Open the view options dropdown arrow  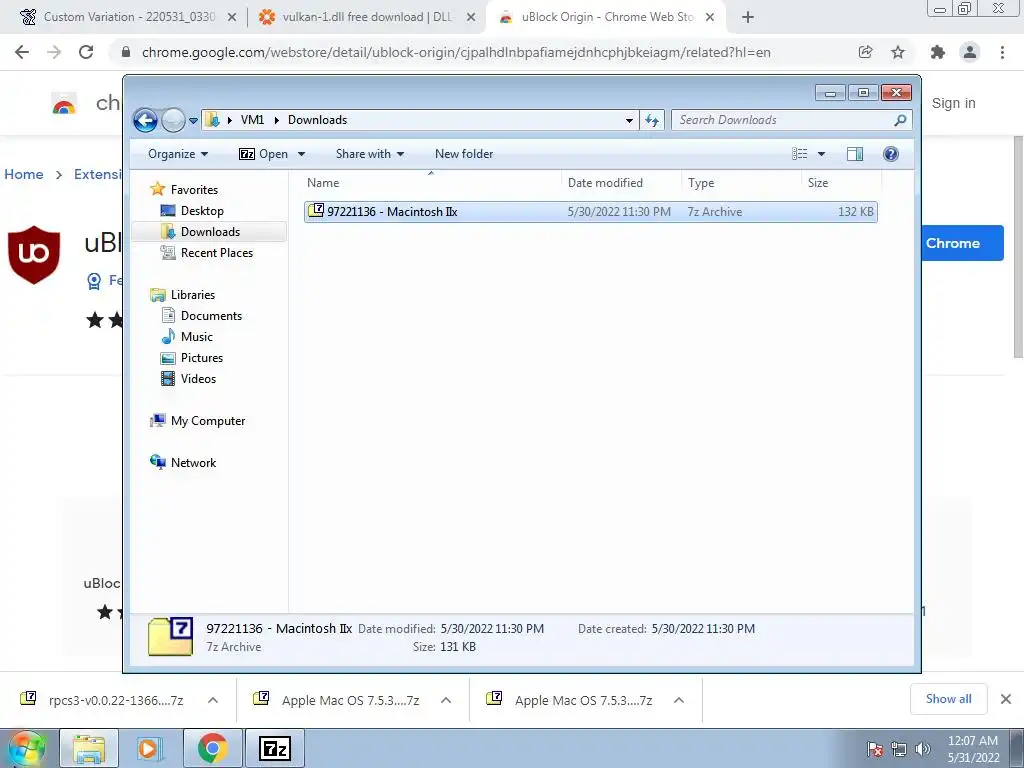pyautogui.click(x=822, y=154)
